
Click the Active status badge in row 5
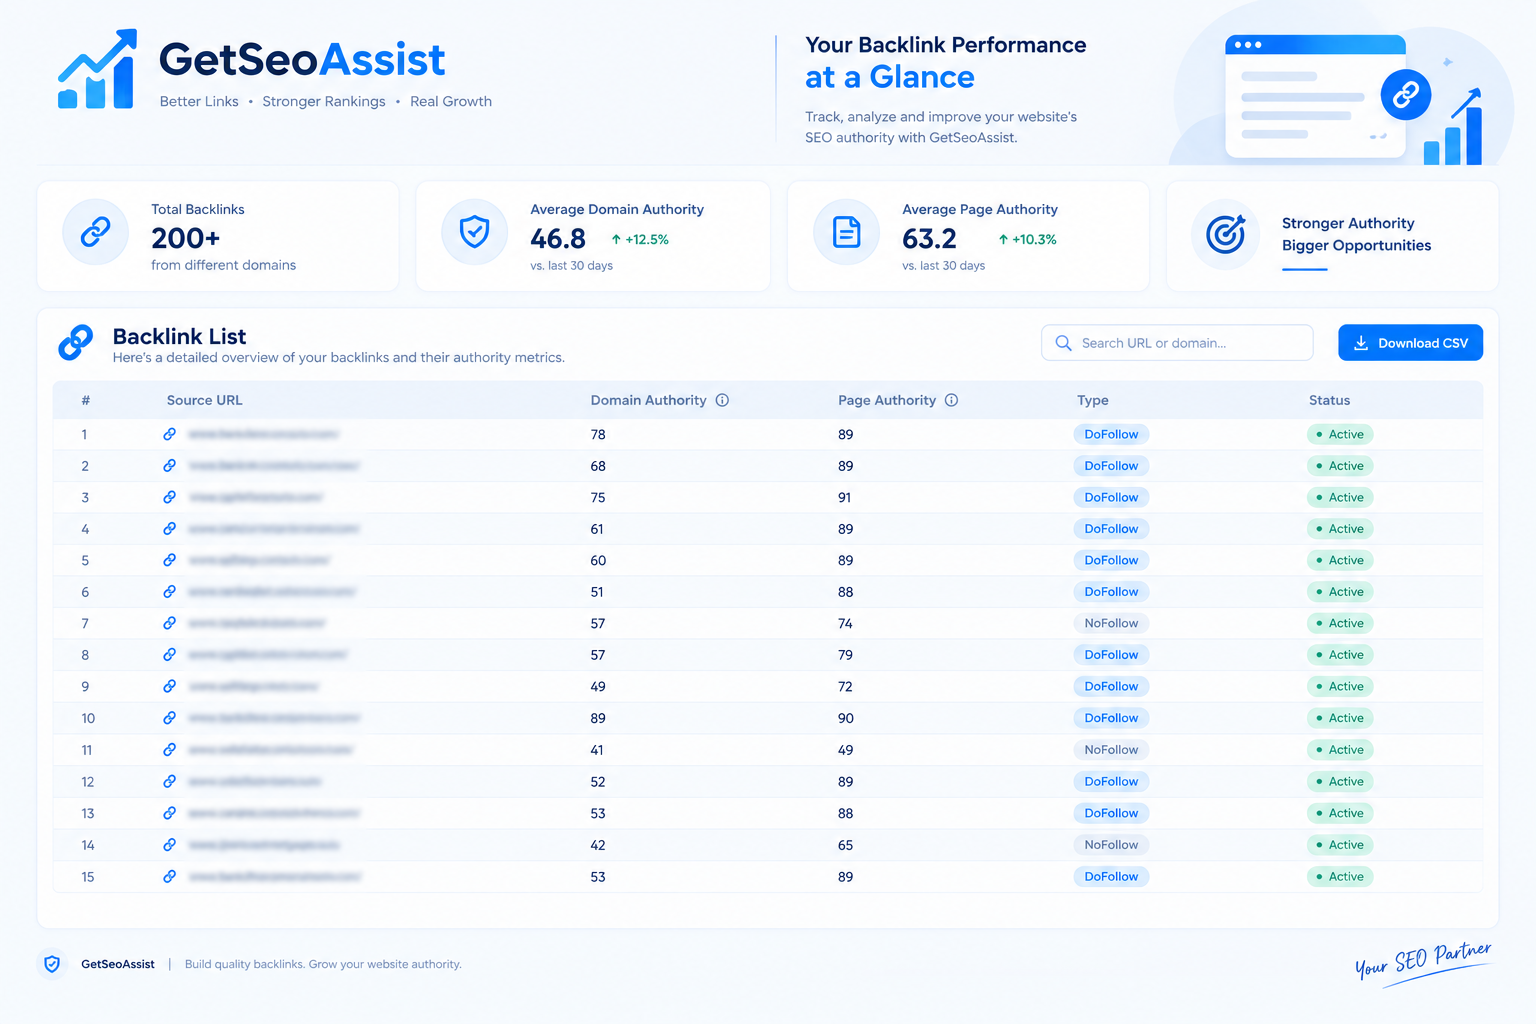tap(1340, 560)
